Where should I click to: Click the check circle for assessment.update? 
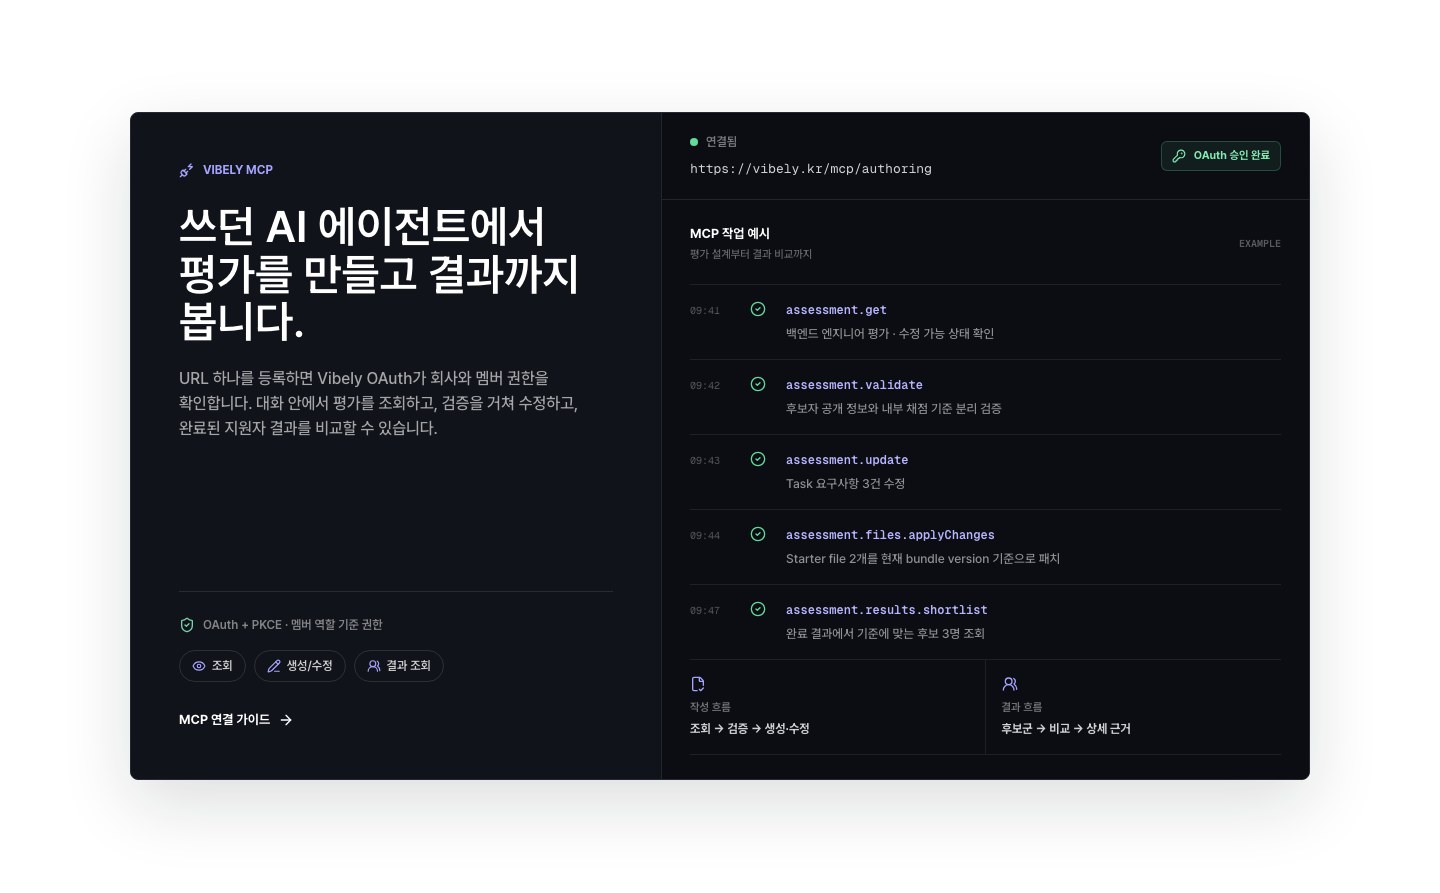[758, 459]
